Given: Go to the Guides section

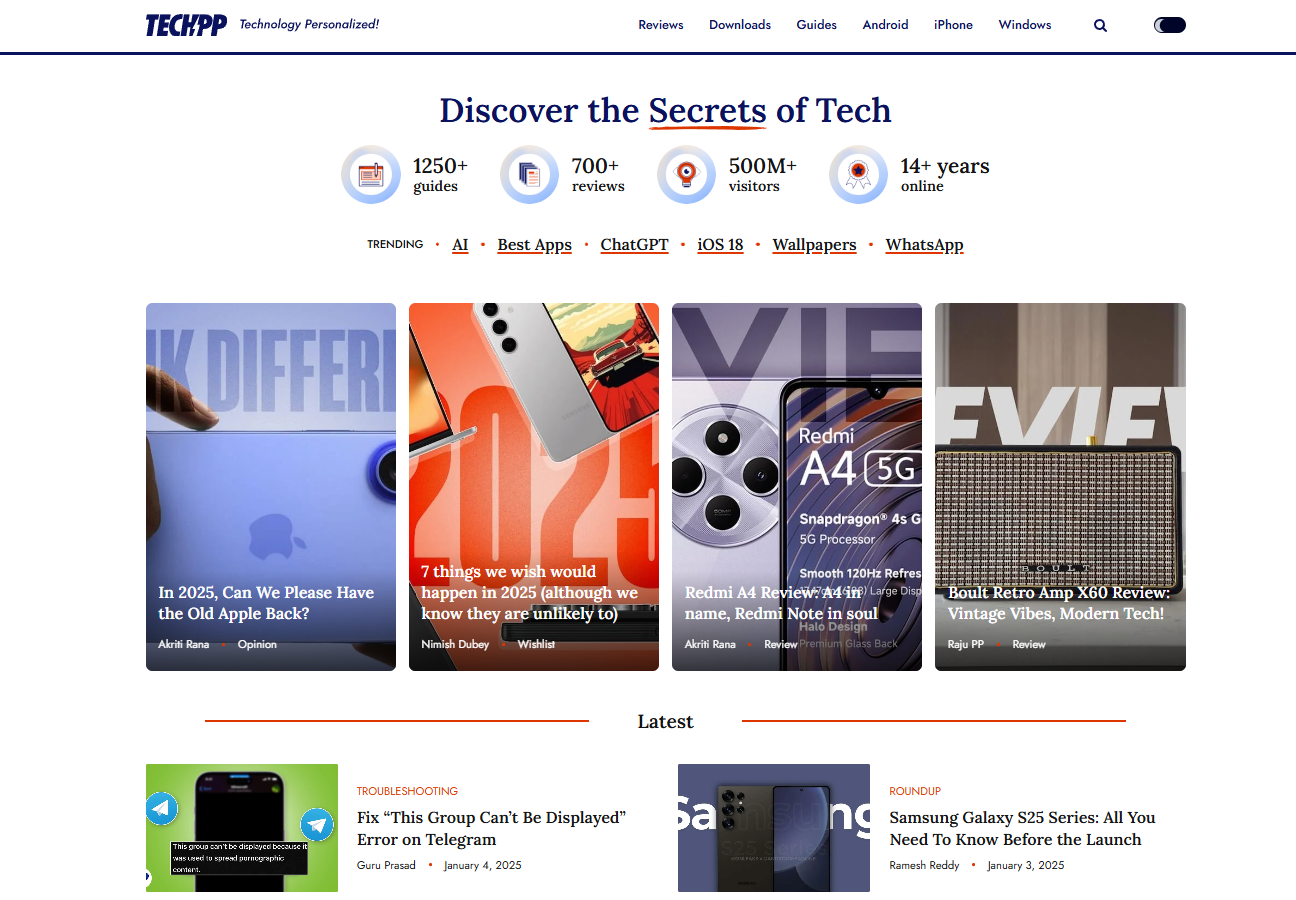Looking at the screenshot, I should [817, 25].
